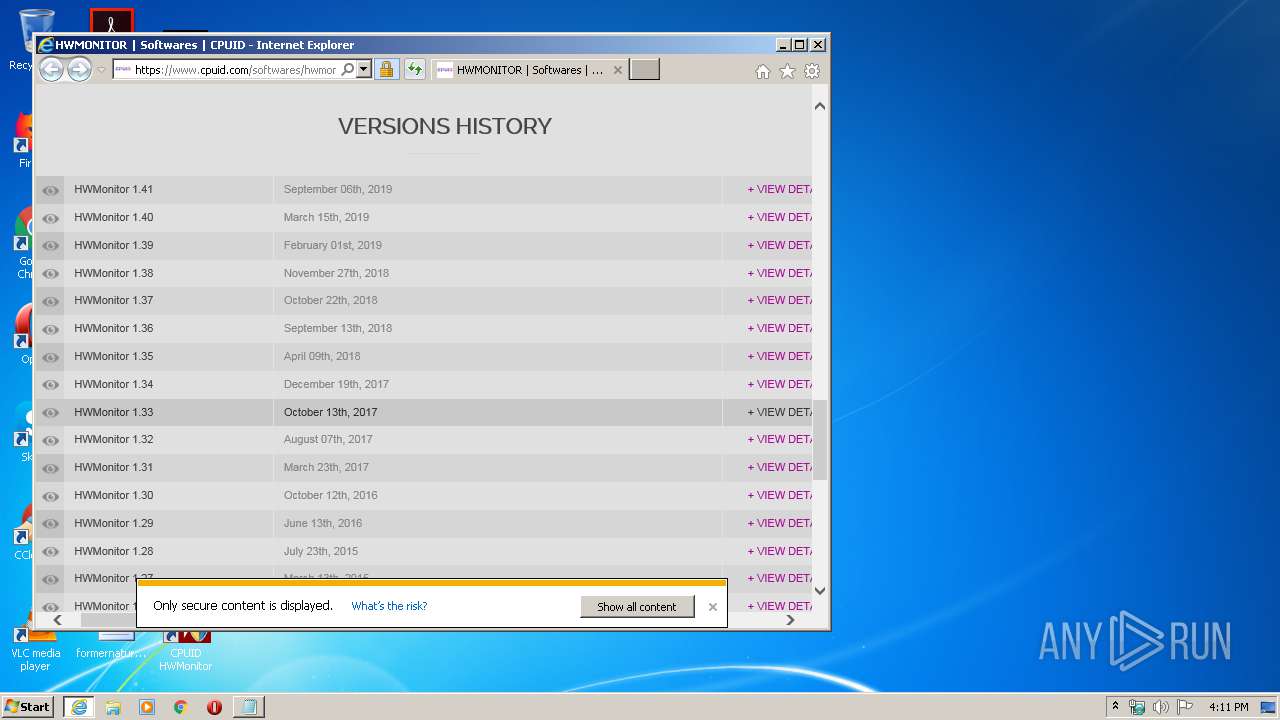Image resolution: width=1280 pixels, height=720 pixels.
Task: Click the date October 13th, 2017
Action: tap(331, 412)
